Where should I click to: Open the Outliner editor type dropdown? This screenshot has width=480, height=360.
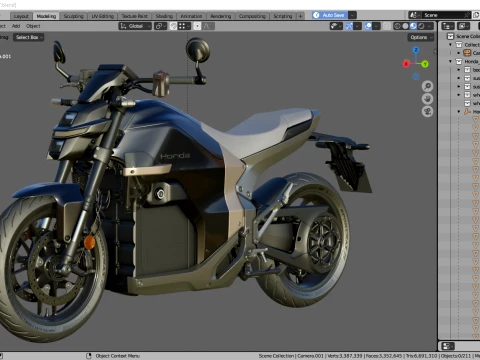pyautogui.click(x=448, y=26)
